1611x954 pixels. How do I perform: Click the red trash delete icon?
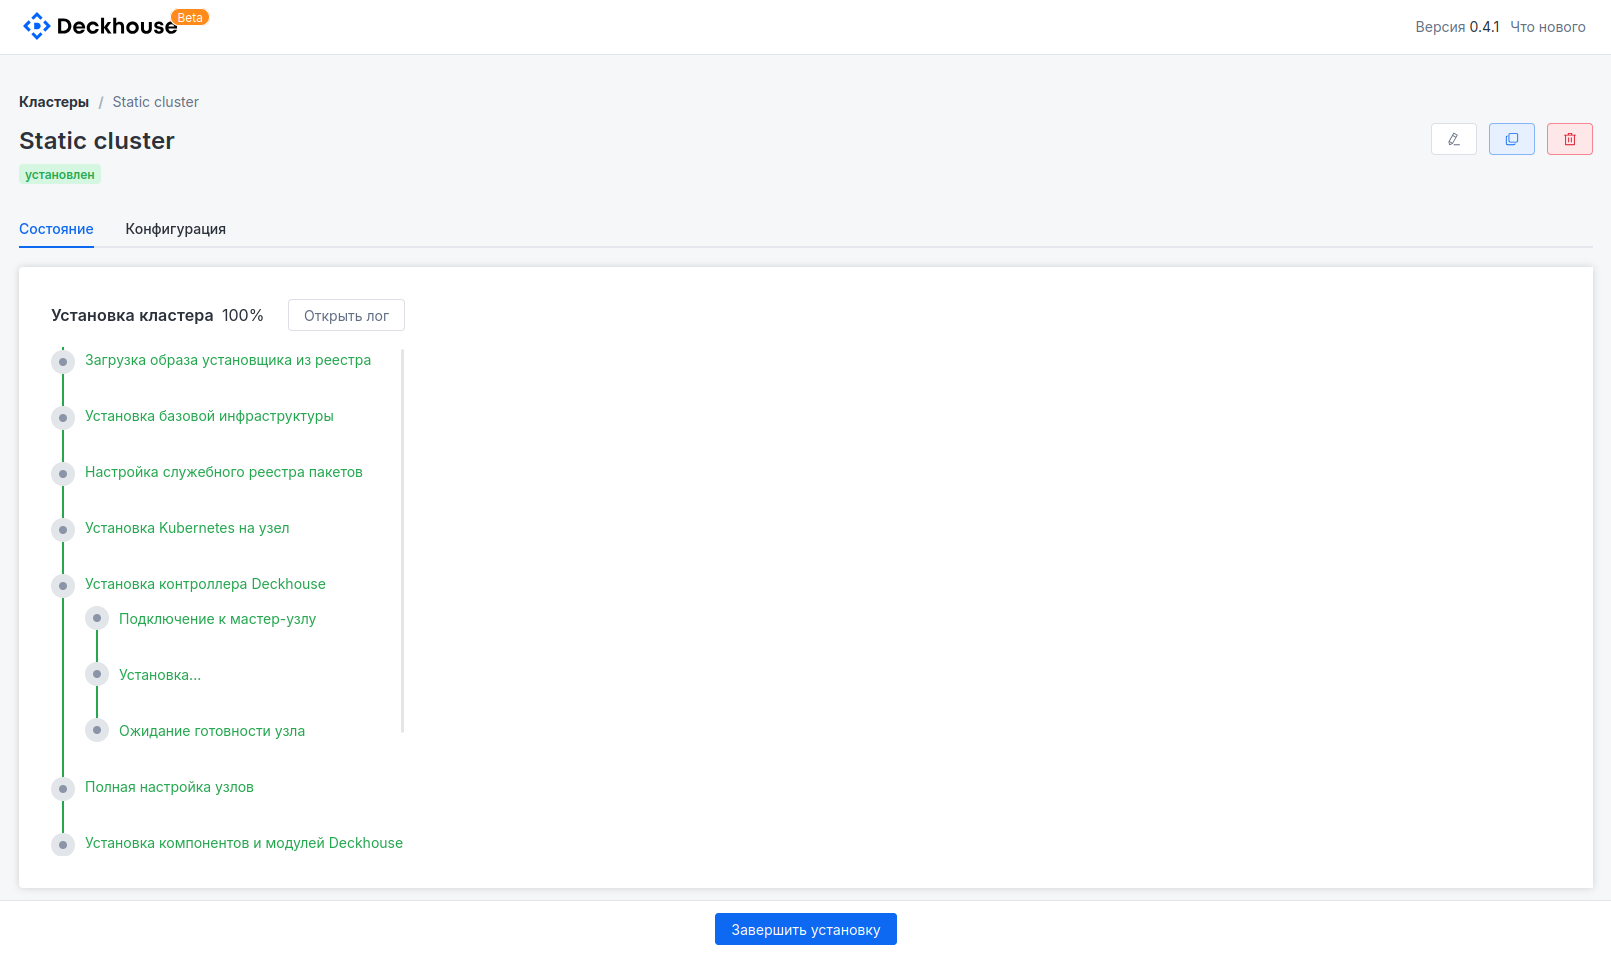click(1569, 139)
